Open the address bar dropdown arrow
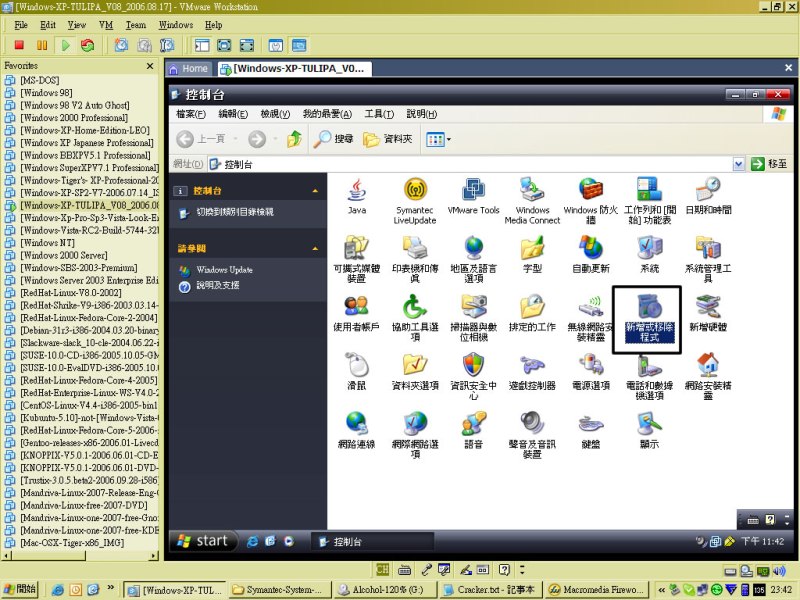Screen dimensions: 800x600 tap(738, 164)
